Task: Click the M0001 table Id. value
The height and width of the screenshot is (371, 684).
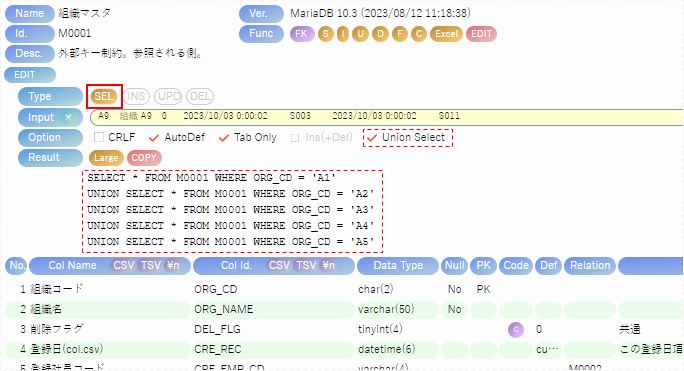Action: tap(75, 34)
